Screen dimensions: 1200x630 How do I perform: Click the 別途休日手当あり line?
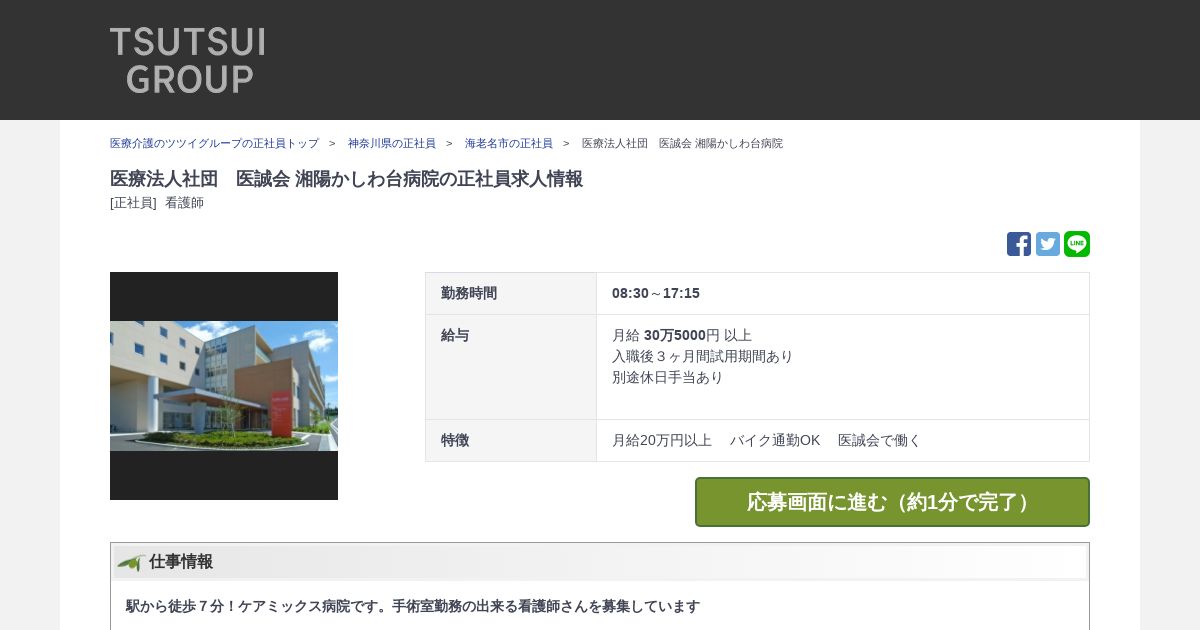667,377
